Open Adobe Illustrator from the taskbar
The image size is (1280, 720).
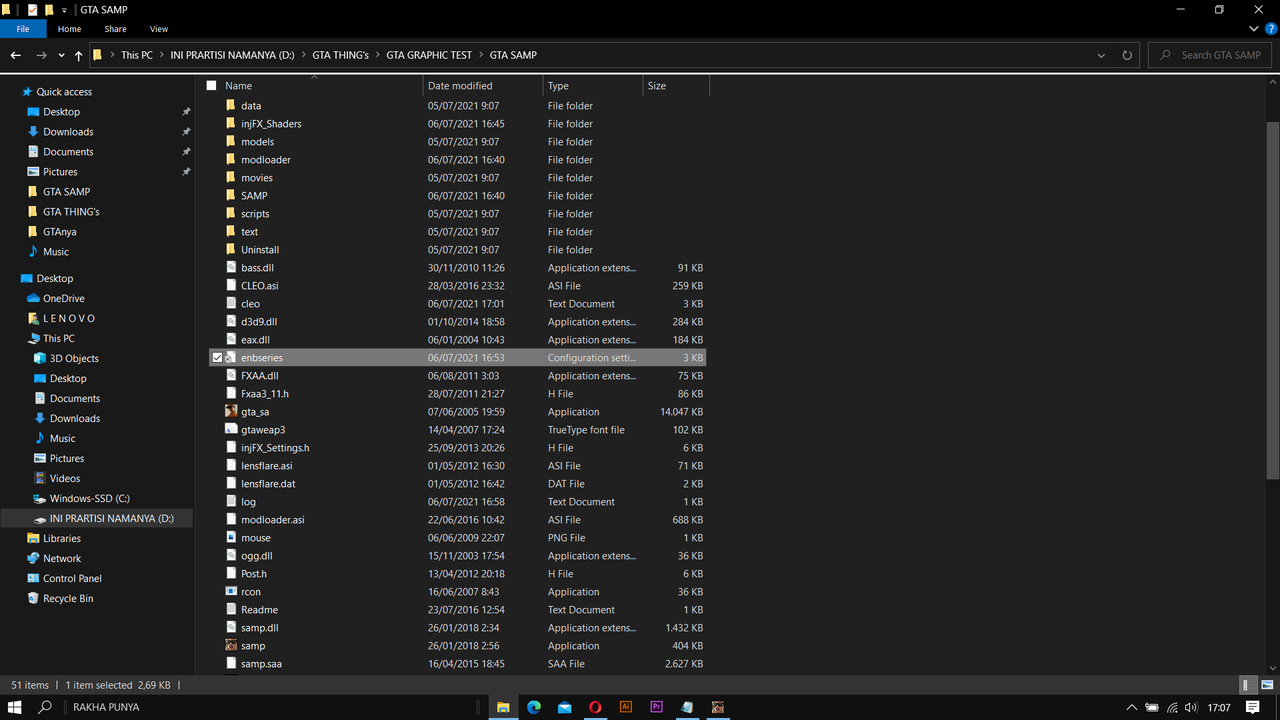[x=626, y=707]
